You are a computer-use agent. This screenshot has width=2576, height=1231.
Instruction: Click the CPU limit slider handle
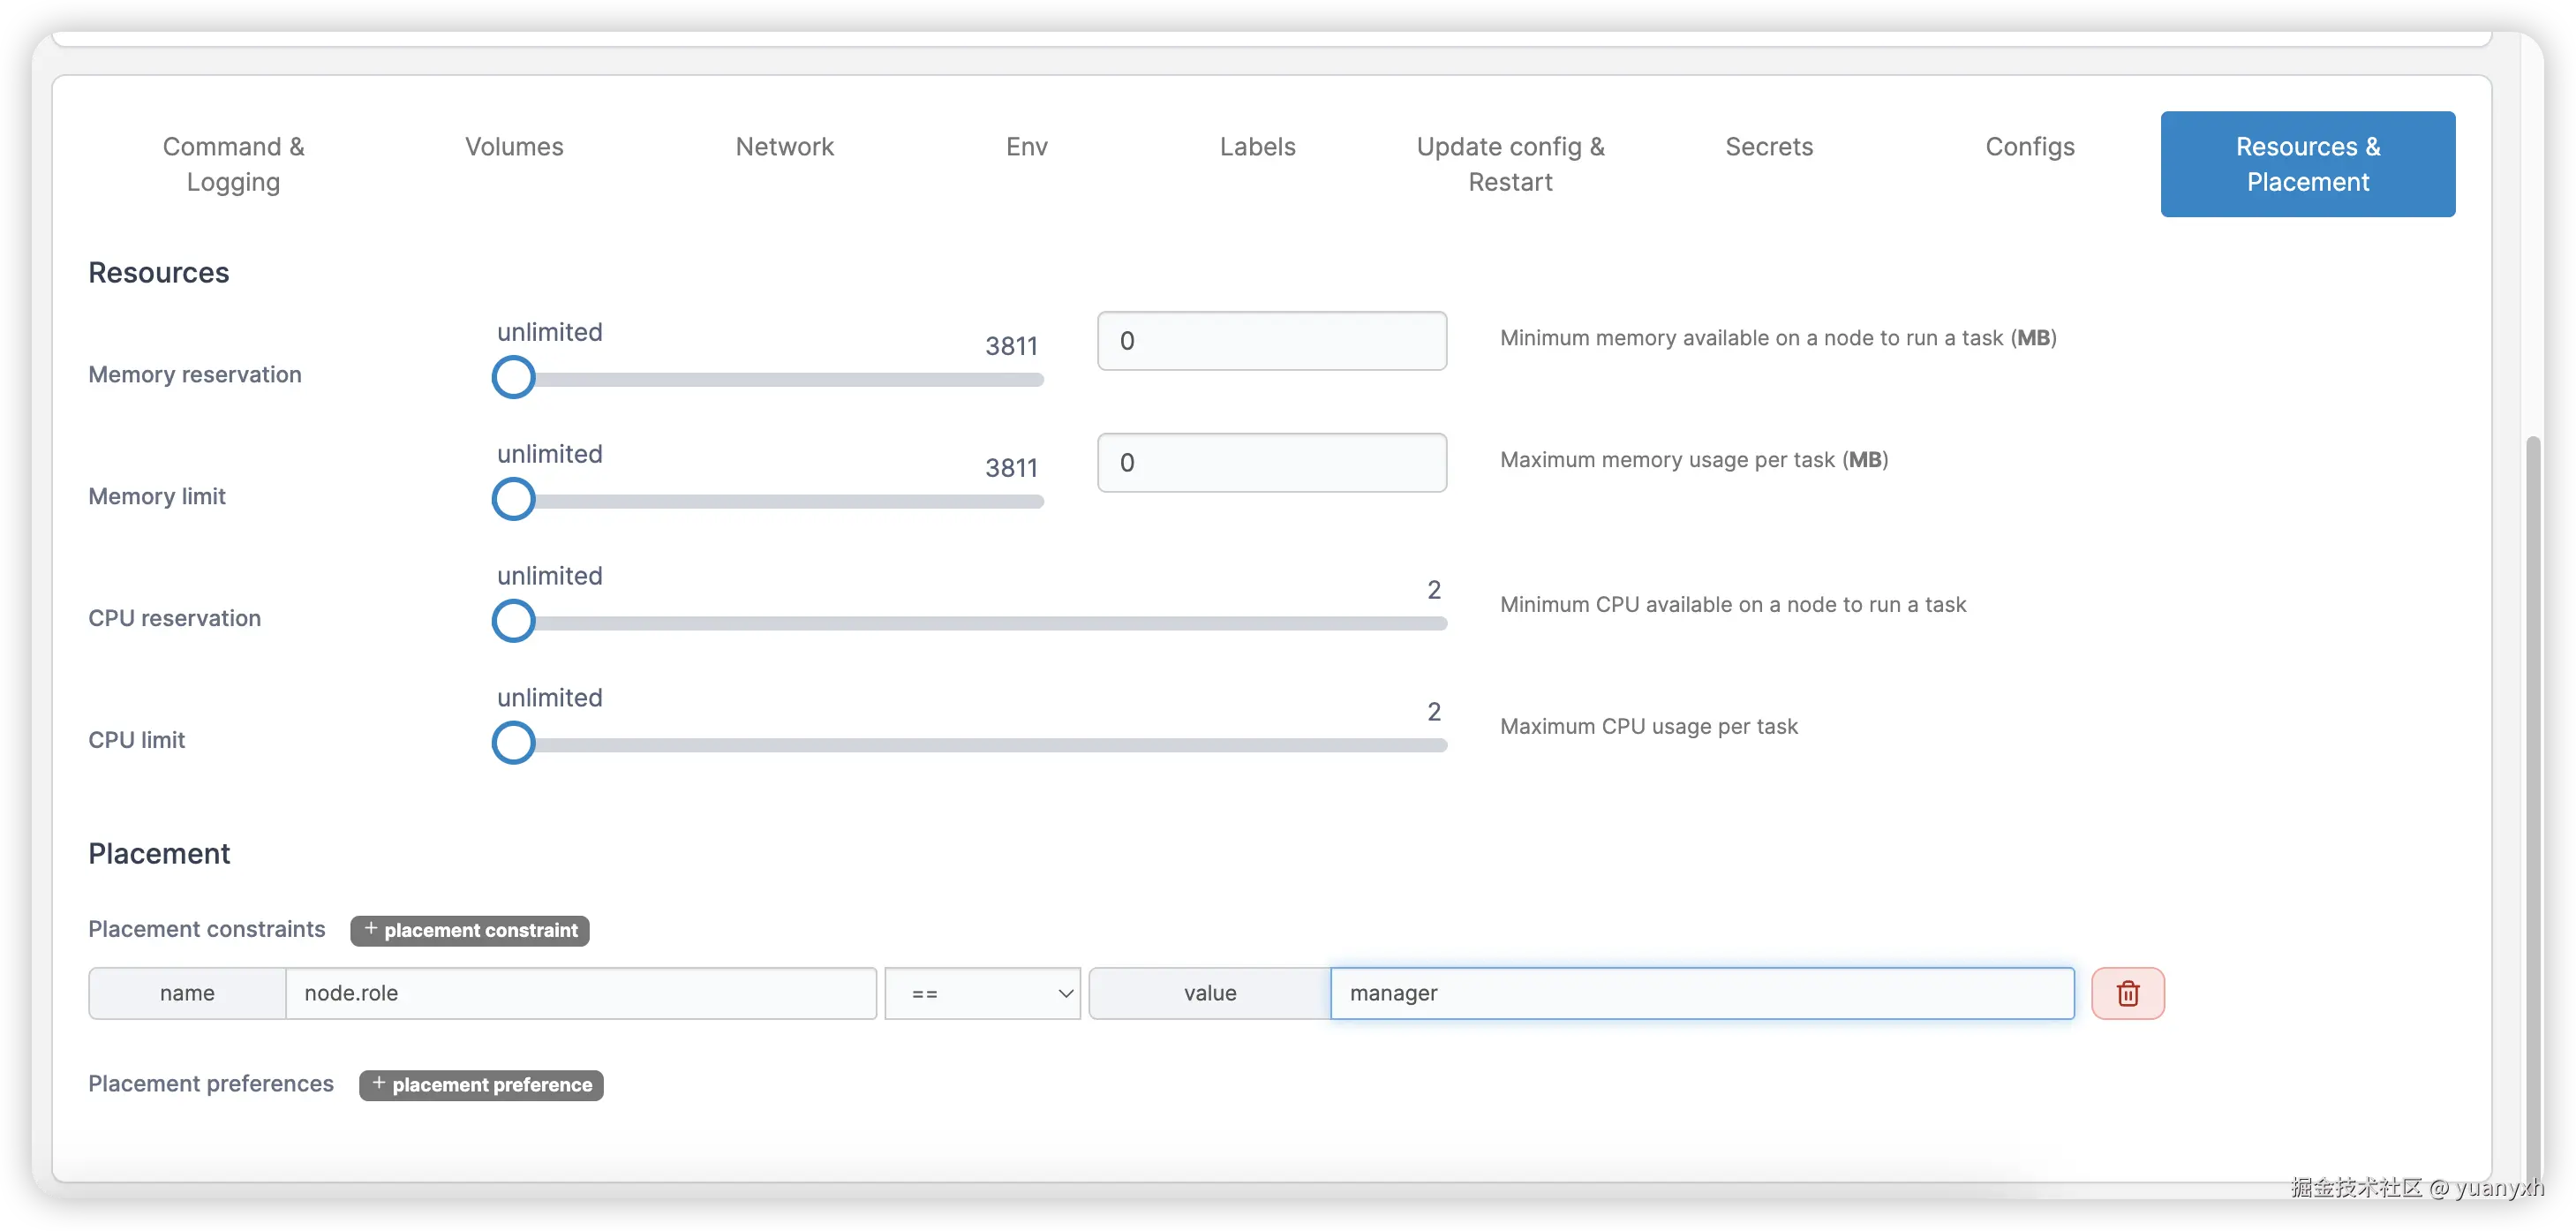(x=513, y=742)
